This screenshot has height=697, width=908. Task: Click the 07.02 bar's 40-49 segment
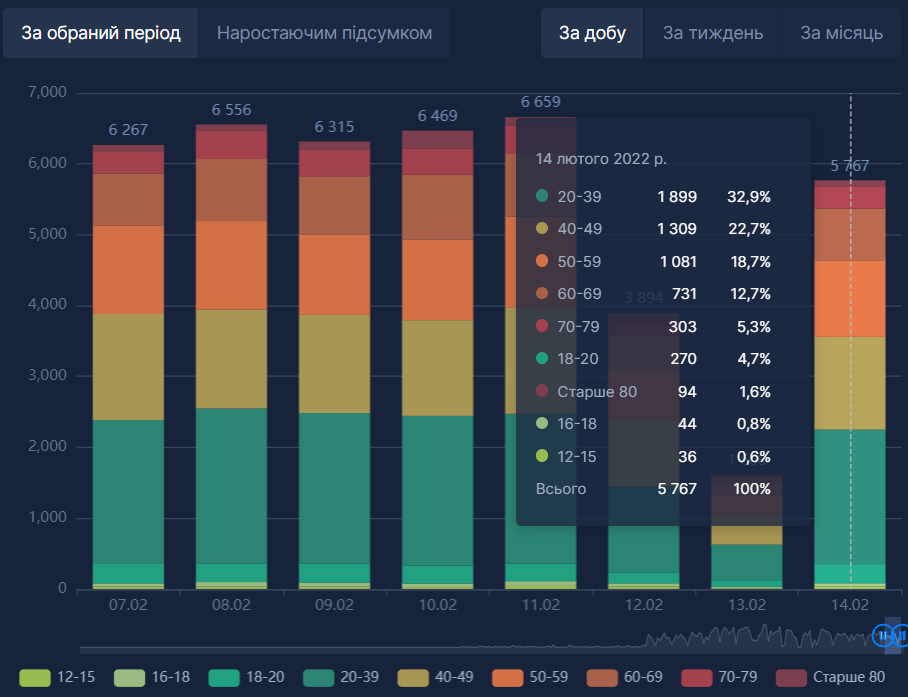(128, 366)
